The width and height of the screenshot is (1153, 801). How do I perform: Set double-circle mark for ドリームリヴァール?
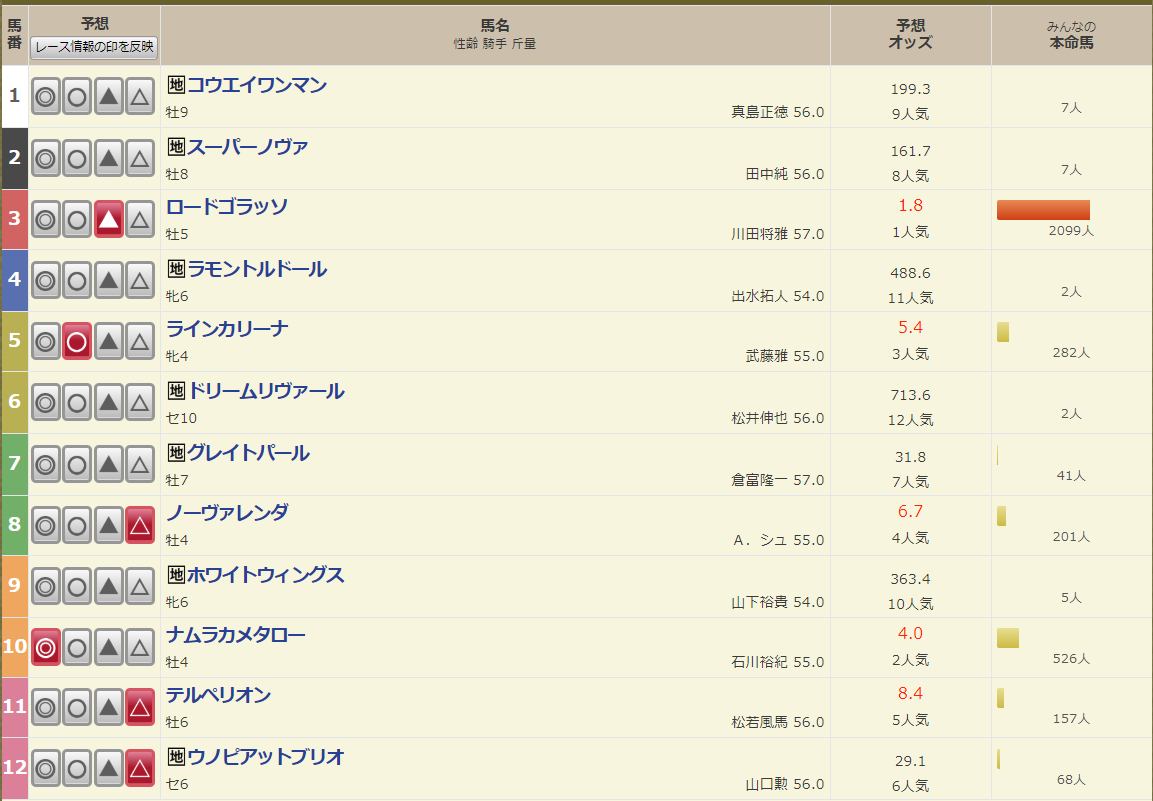[46, 402]
